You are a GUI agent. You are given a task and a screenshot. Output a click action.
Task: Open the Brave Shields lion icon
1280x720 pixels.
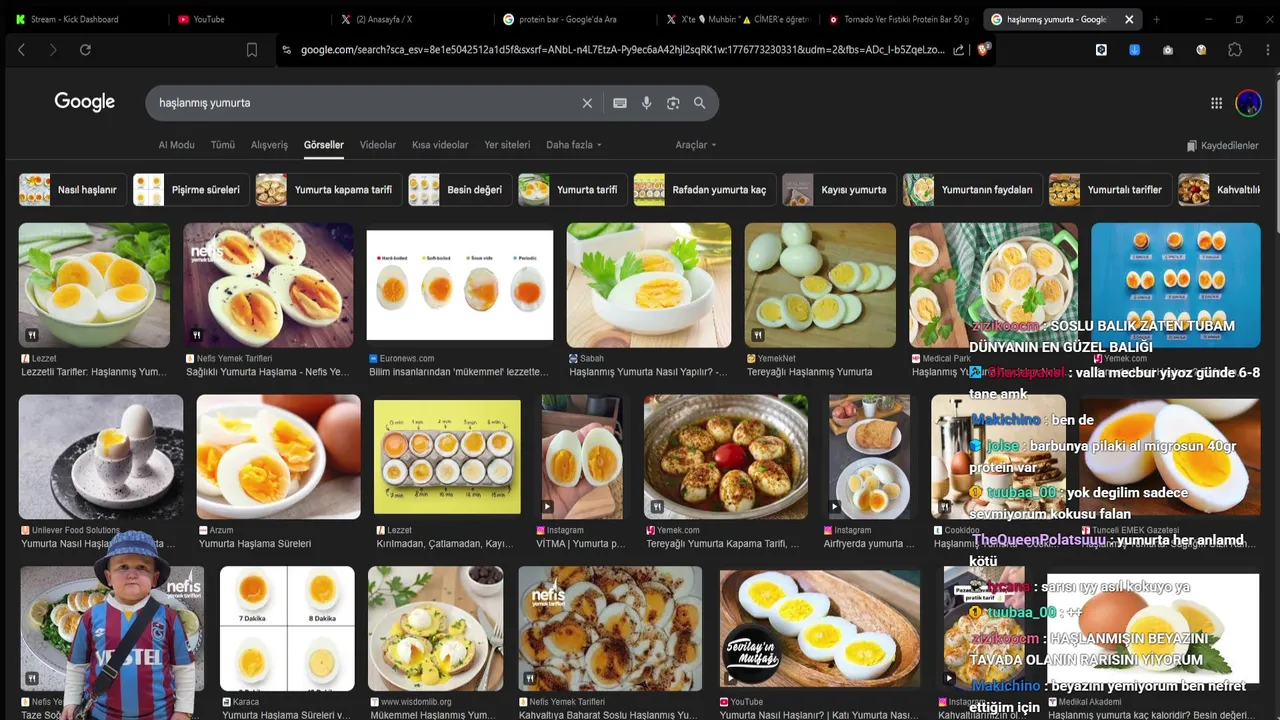(x=983, y=50)
